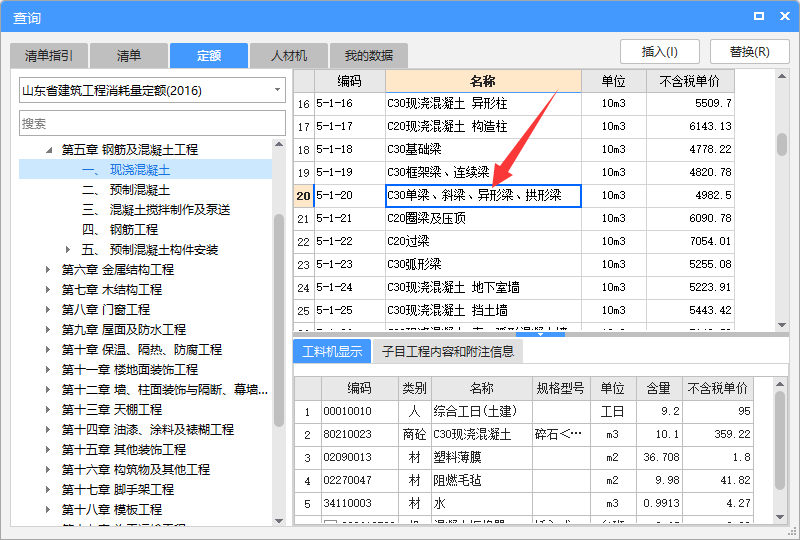Click tree panel scrollbar down arrow
Viewport: 800px width, 540px height.
[279, 521]
